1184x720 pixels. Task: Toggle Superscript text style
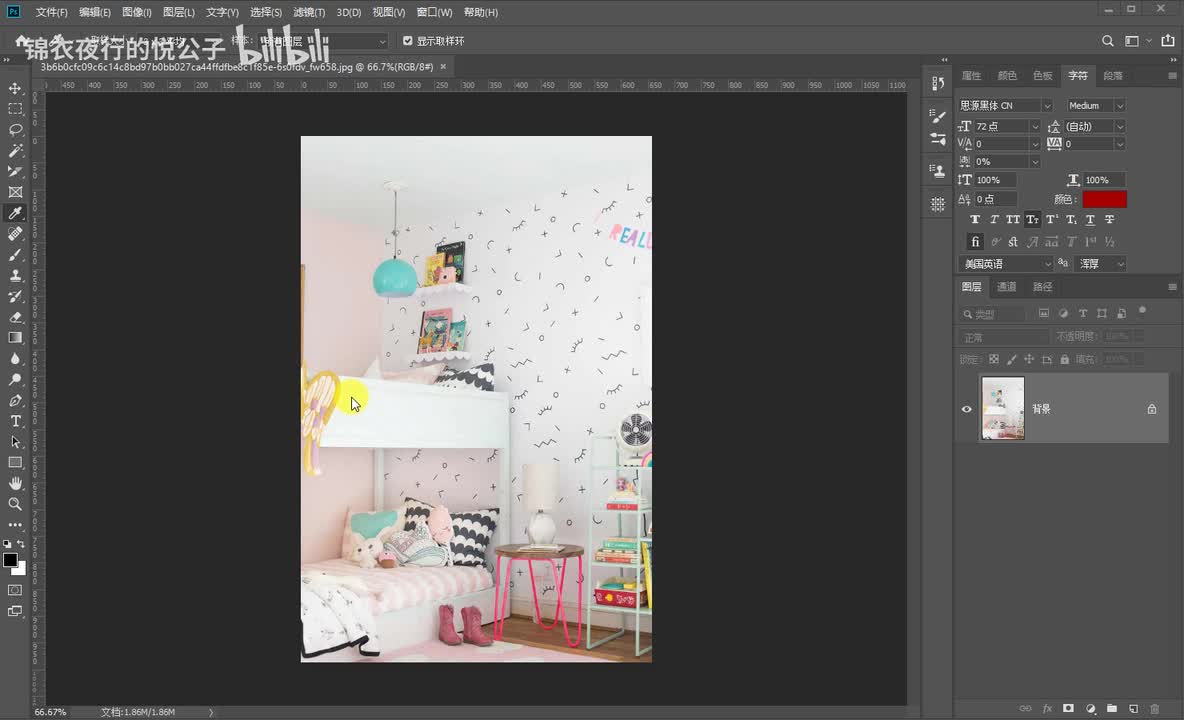(x=1051, y=220)
